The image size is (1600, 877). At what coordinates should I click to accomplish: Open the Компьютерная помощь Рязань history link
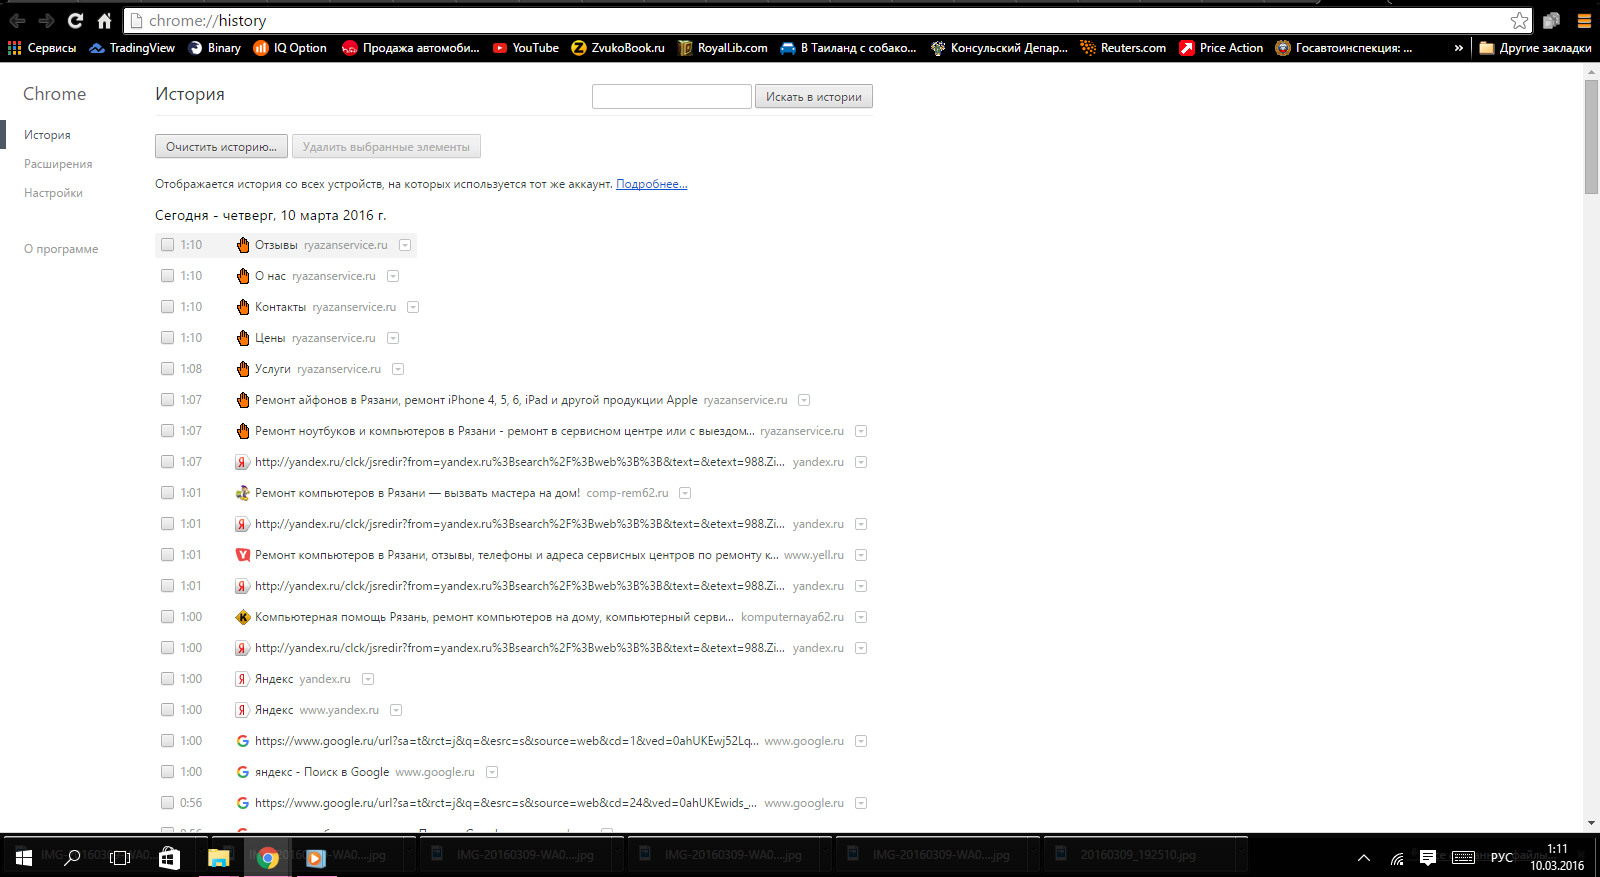point(494,617)
